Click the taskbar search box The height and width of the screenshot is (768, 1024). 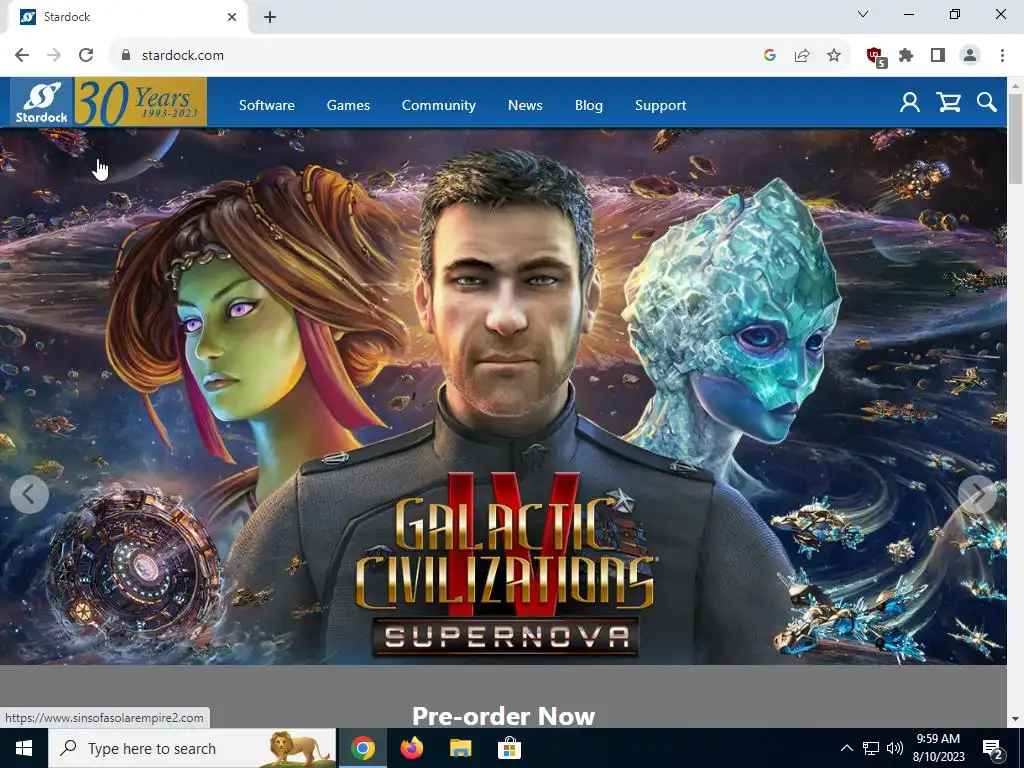[x=192, y=748]
